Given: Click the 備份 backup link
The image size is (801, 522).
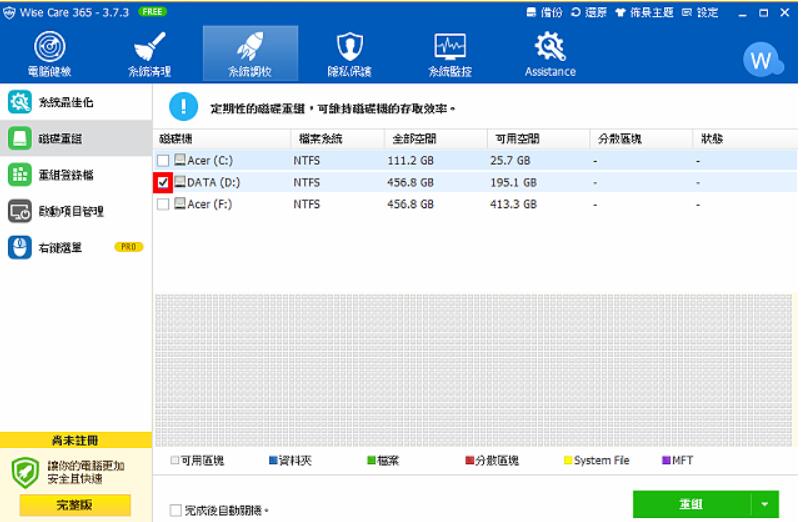Looking at the screenshot, I should pos(551,12).
